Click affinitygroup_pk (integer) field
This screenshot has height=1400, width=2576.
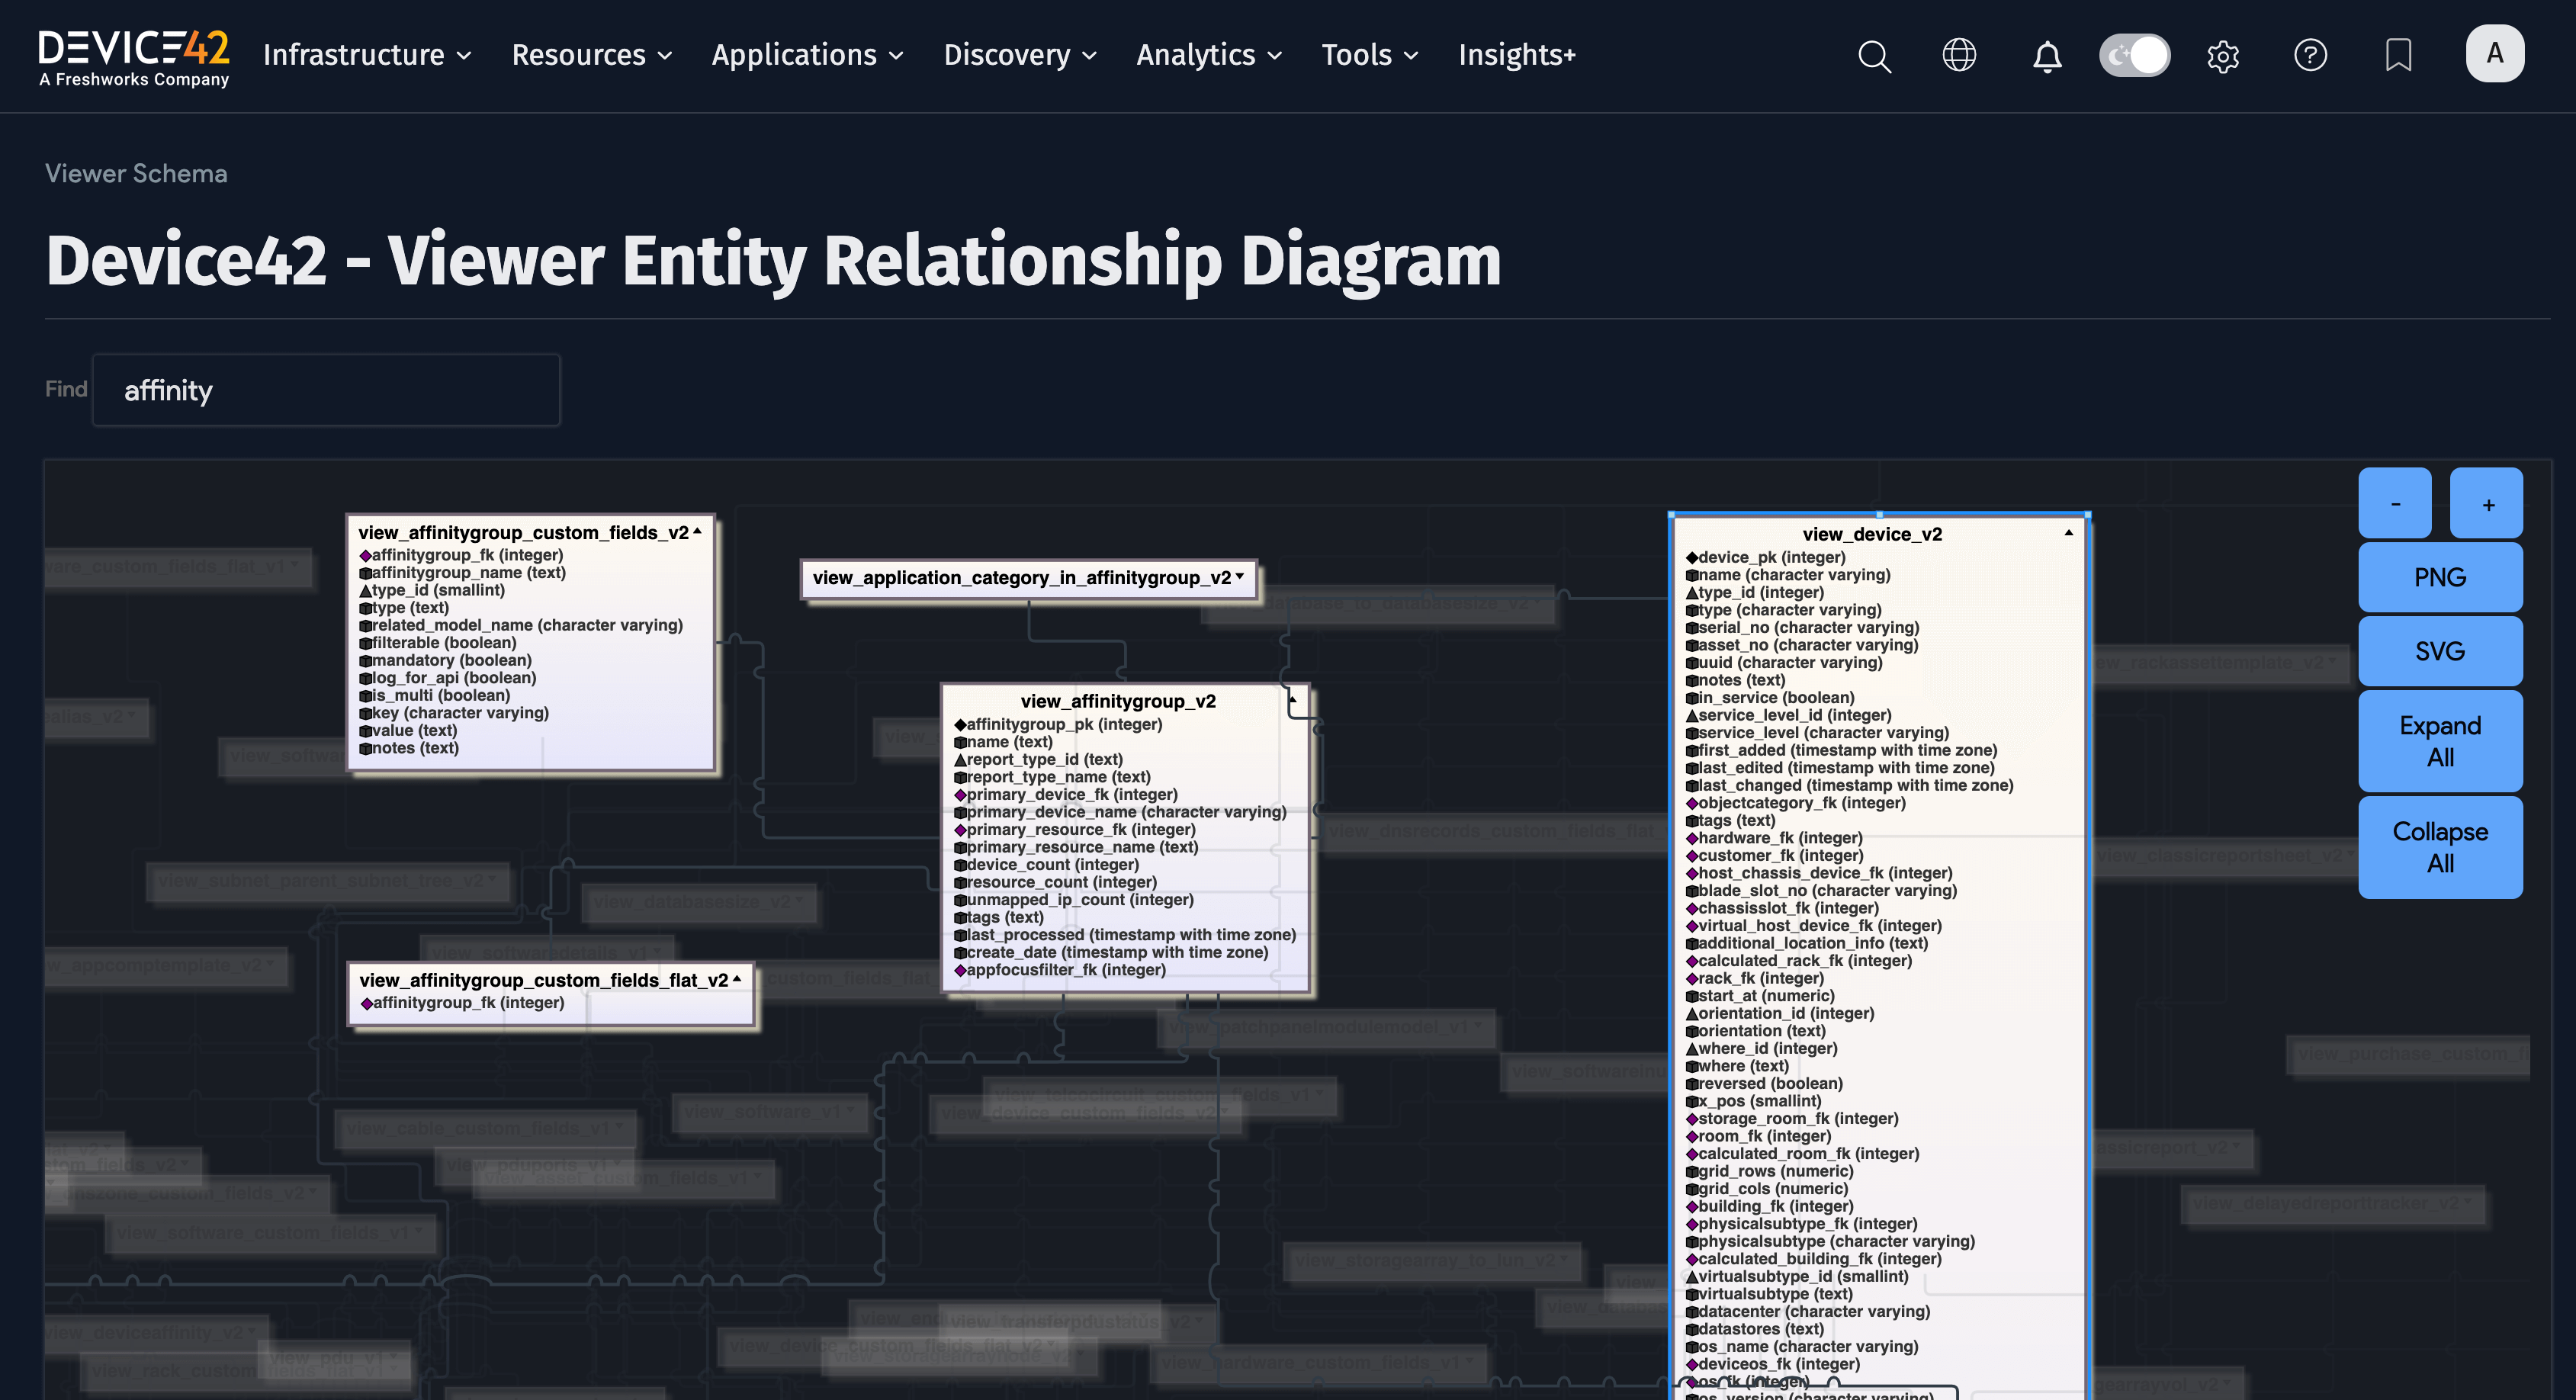click(x=1058, y=724)
